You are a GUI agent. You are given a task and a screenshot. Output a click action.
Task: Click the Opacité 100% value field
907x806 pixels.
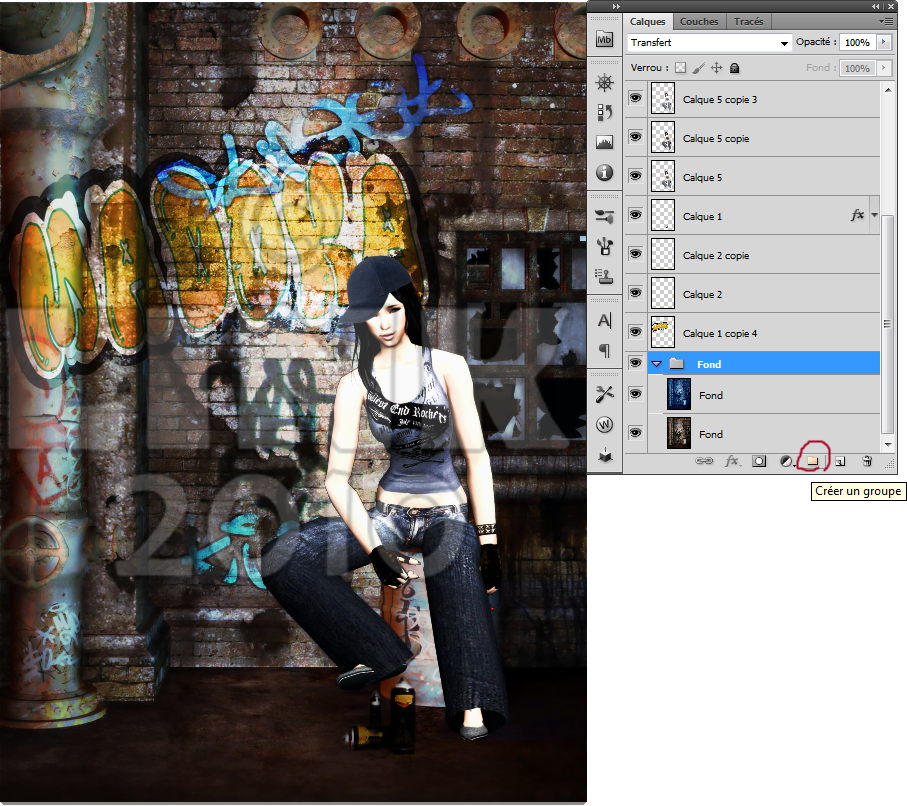click(855, 43)
